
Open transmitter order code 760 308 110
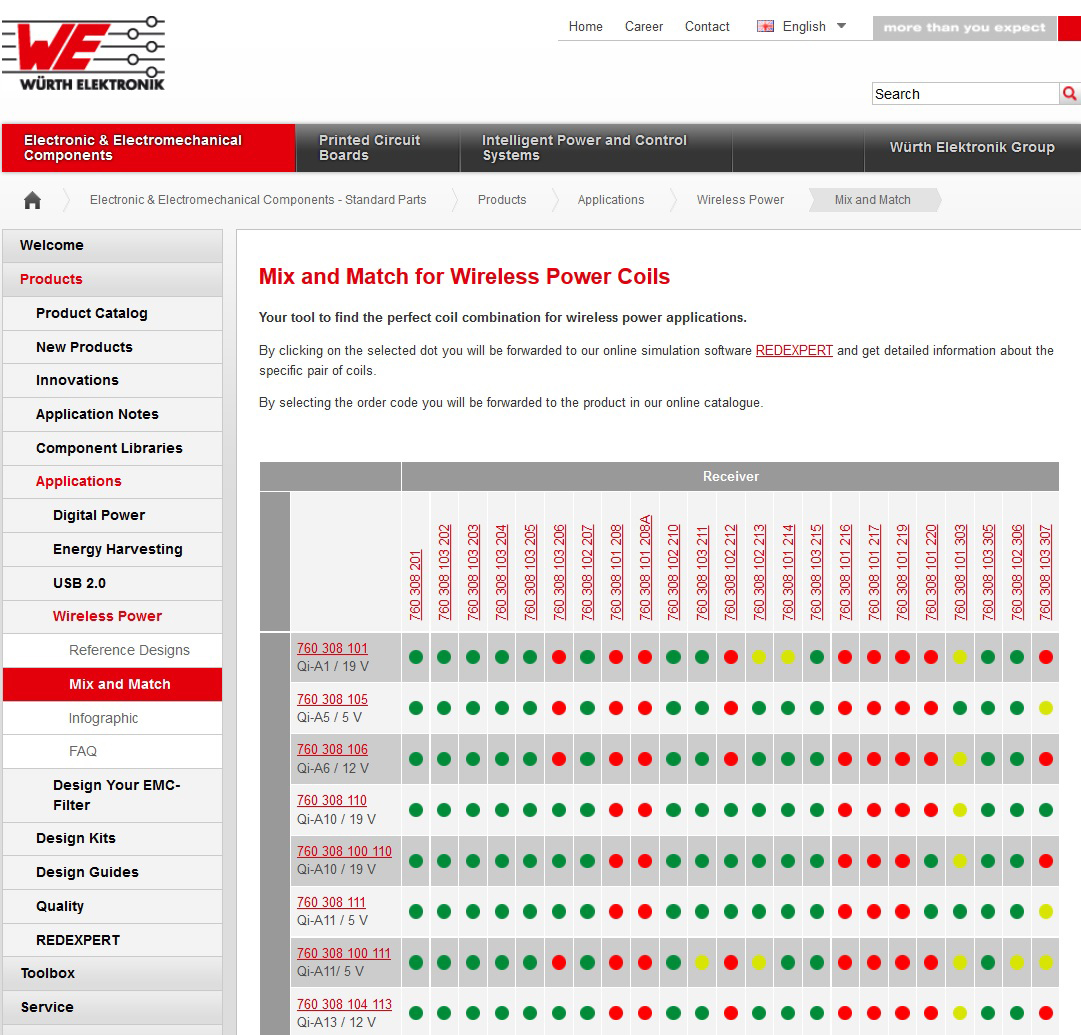332,800
